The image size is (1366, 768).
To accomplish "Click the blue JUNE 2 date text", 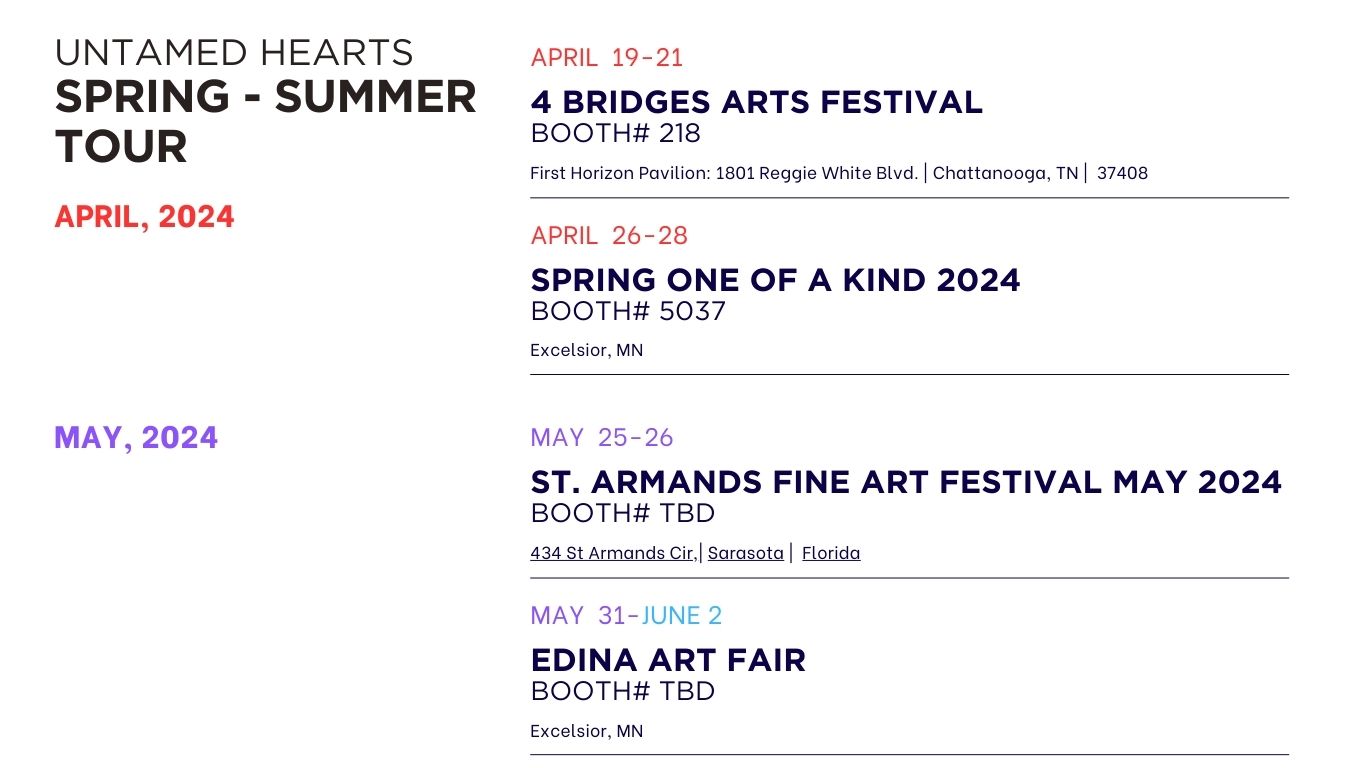I will 682,615.
